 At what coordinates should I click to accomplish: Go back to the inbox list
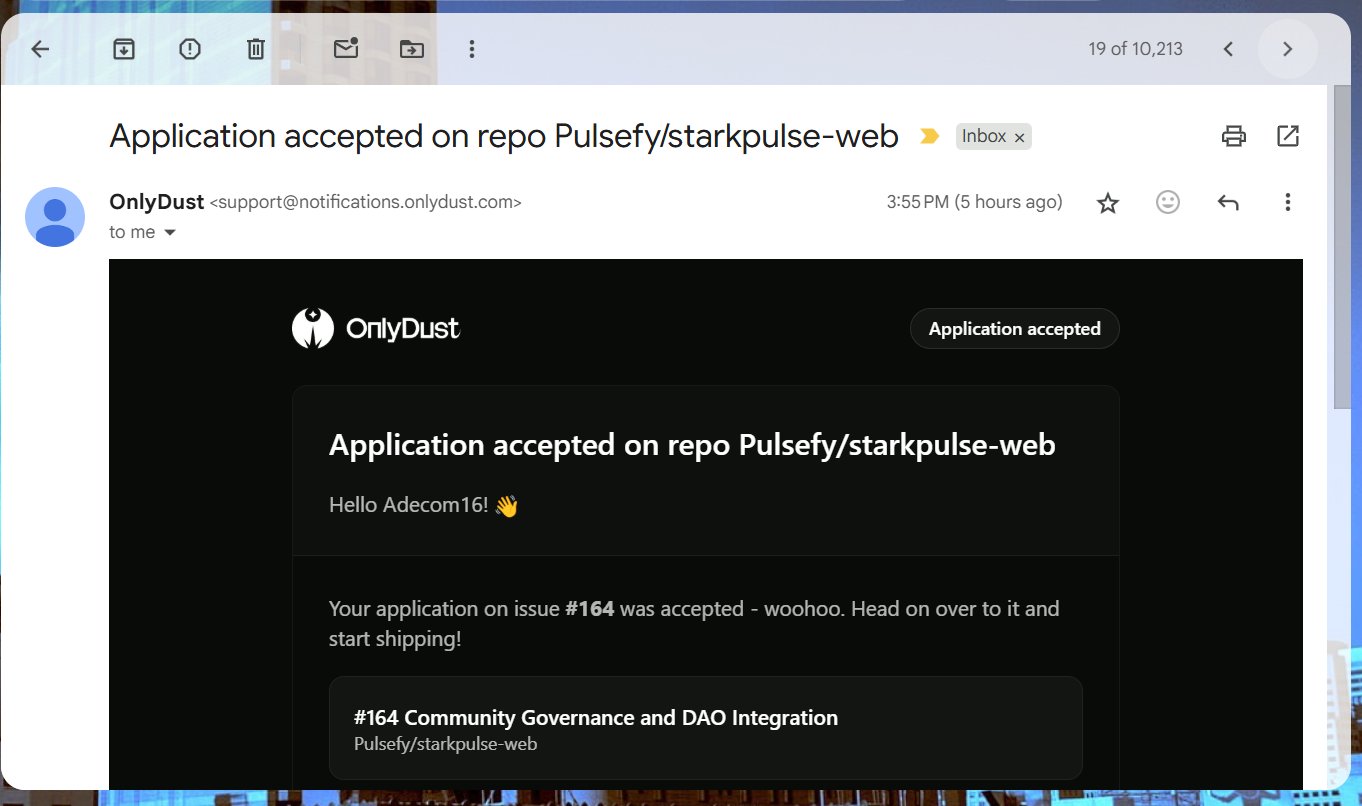pyautogui.click(x=40, y=49)
